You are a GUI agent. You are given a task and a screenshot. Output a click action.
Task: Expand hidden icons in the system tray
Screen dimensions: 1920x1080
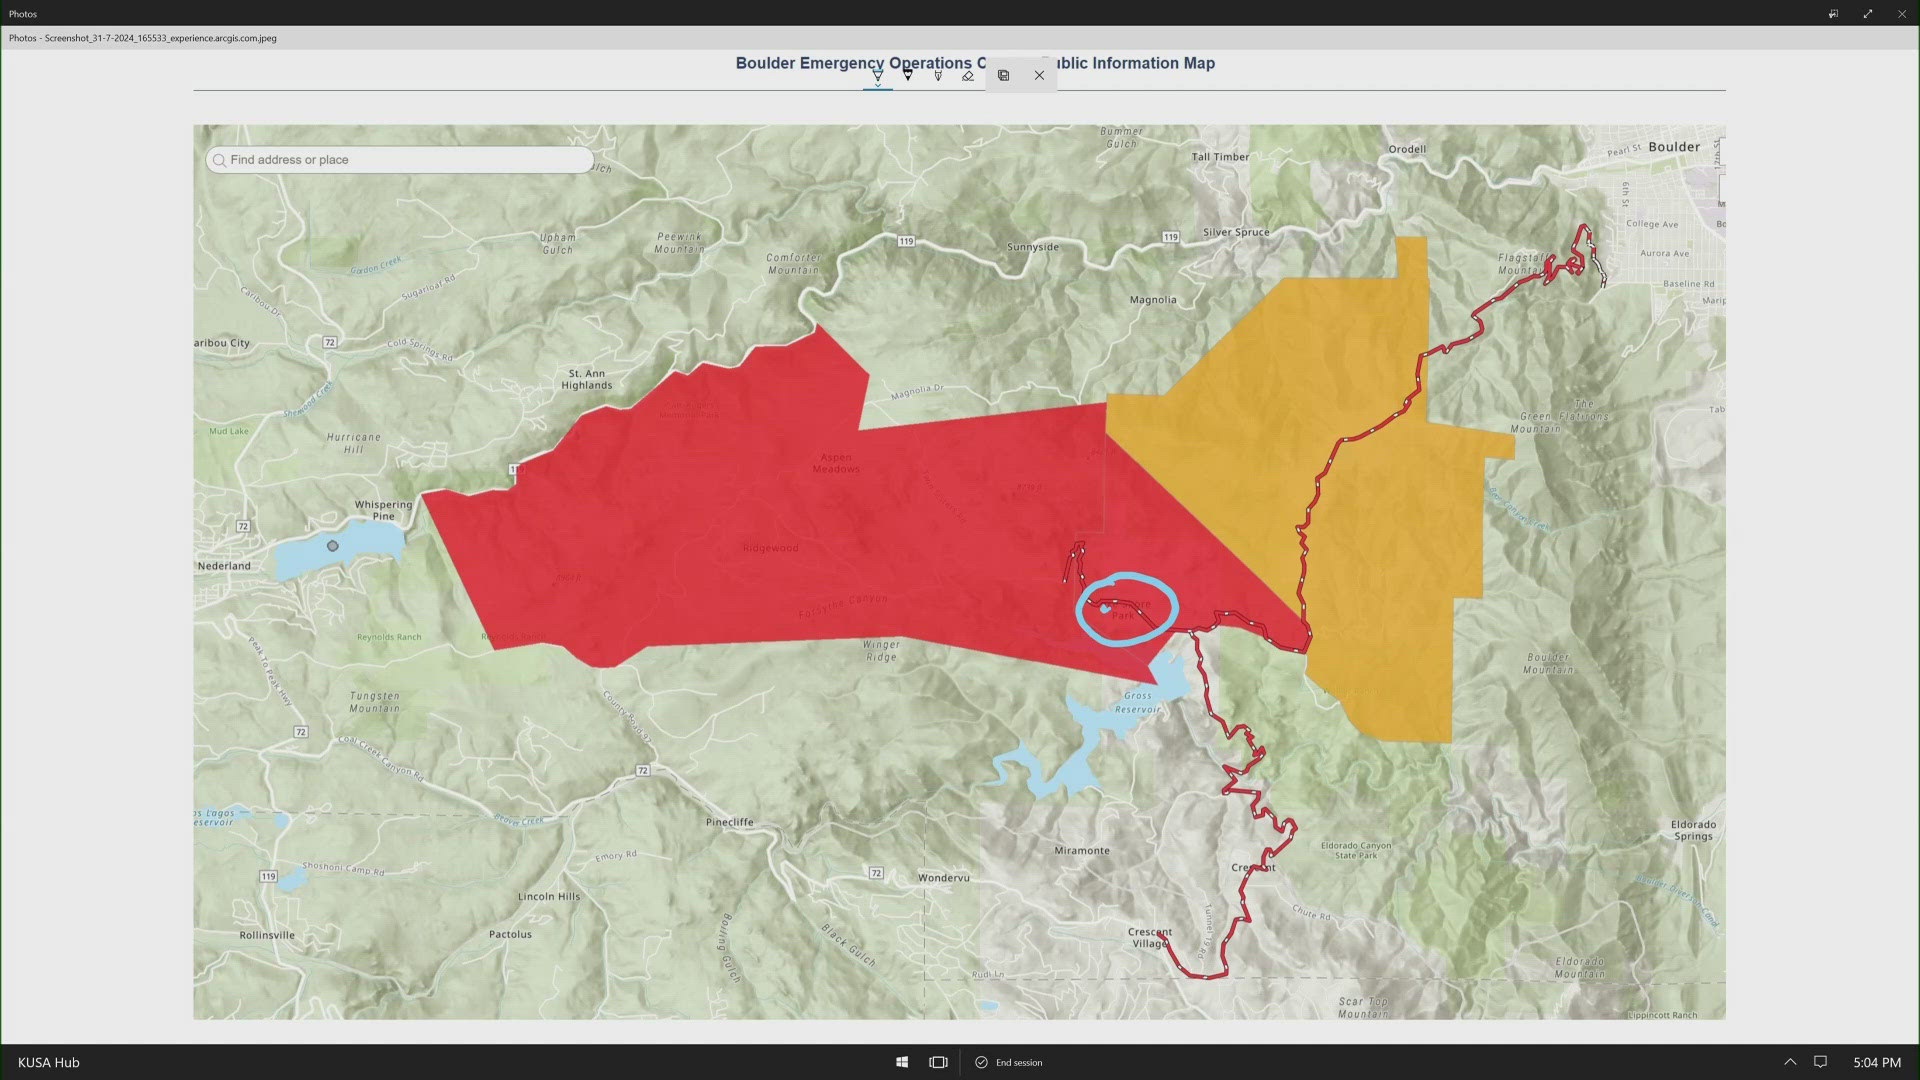click(1789, 1062)
